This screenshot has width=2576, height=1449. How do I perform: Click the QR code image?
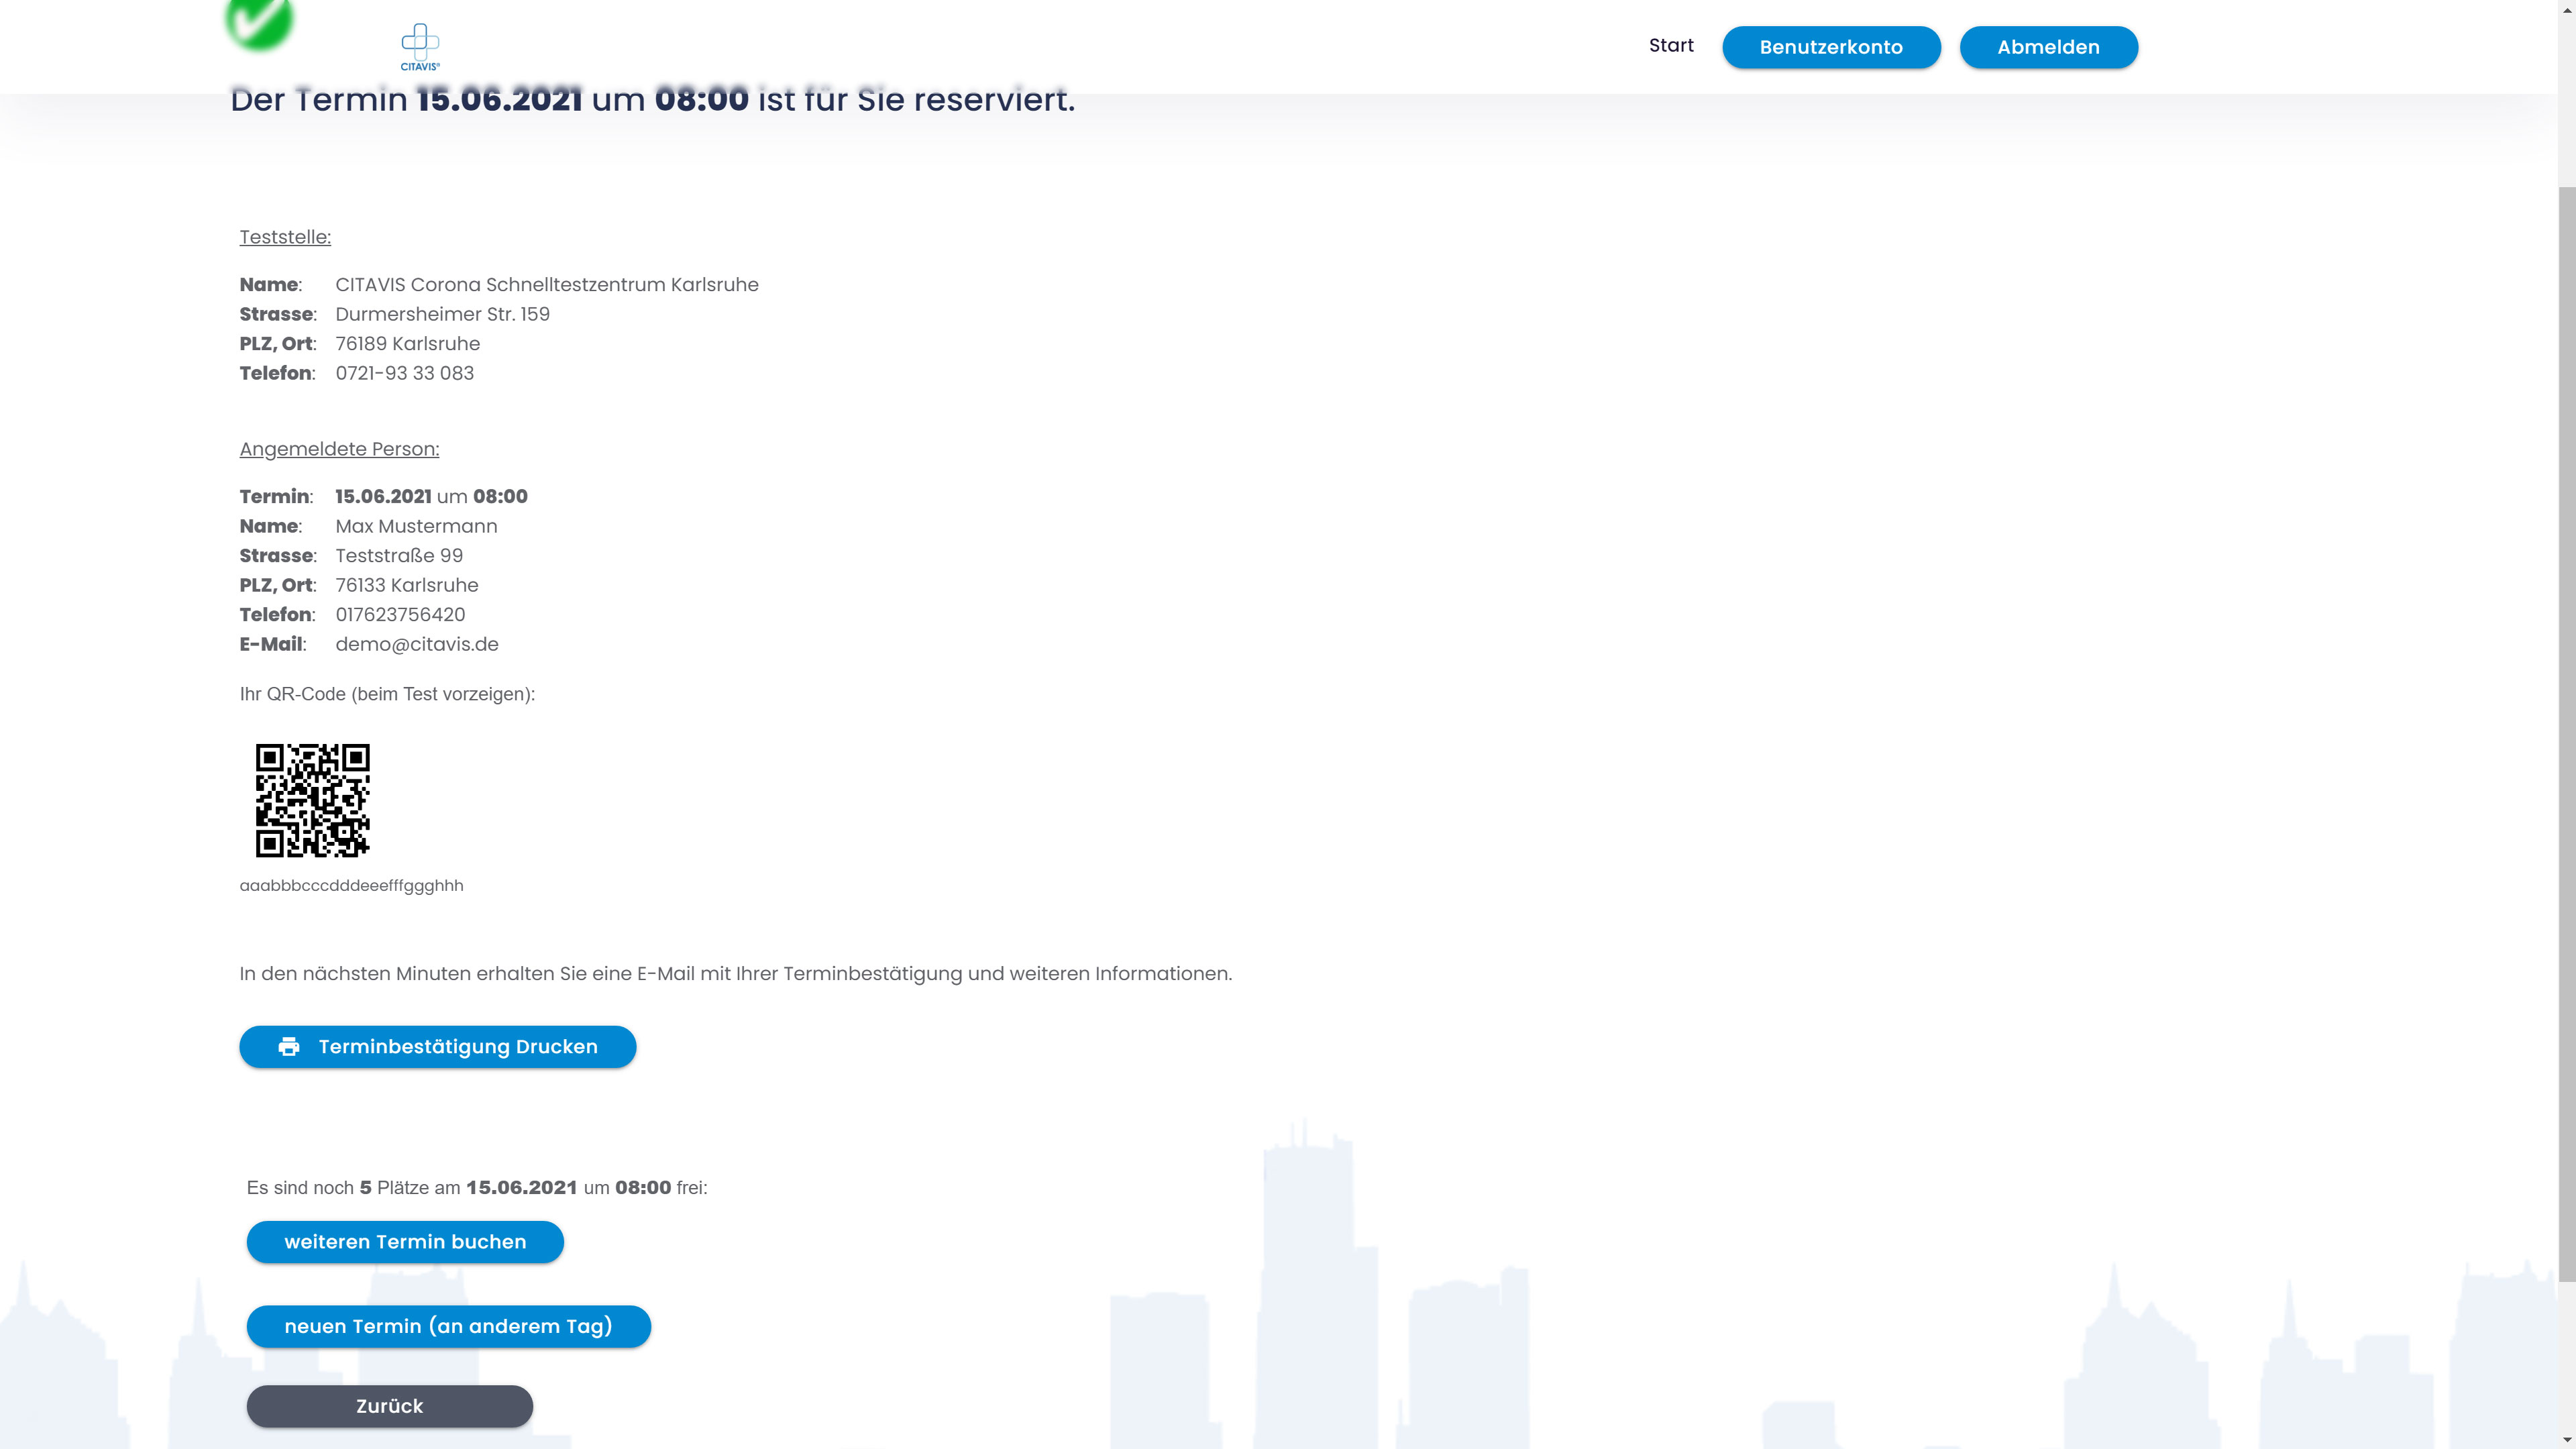[312, 800]
